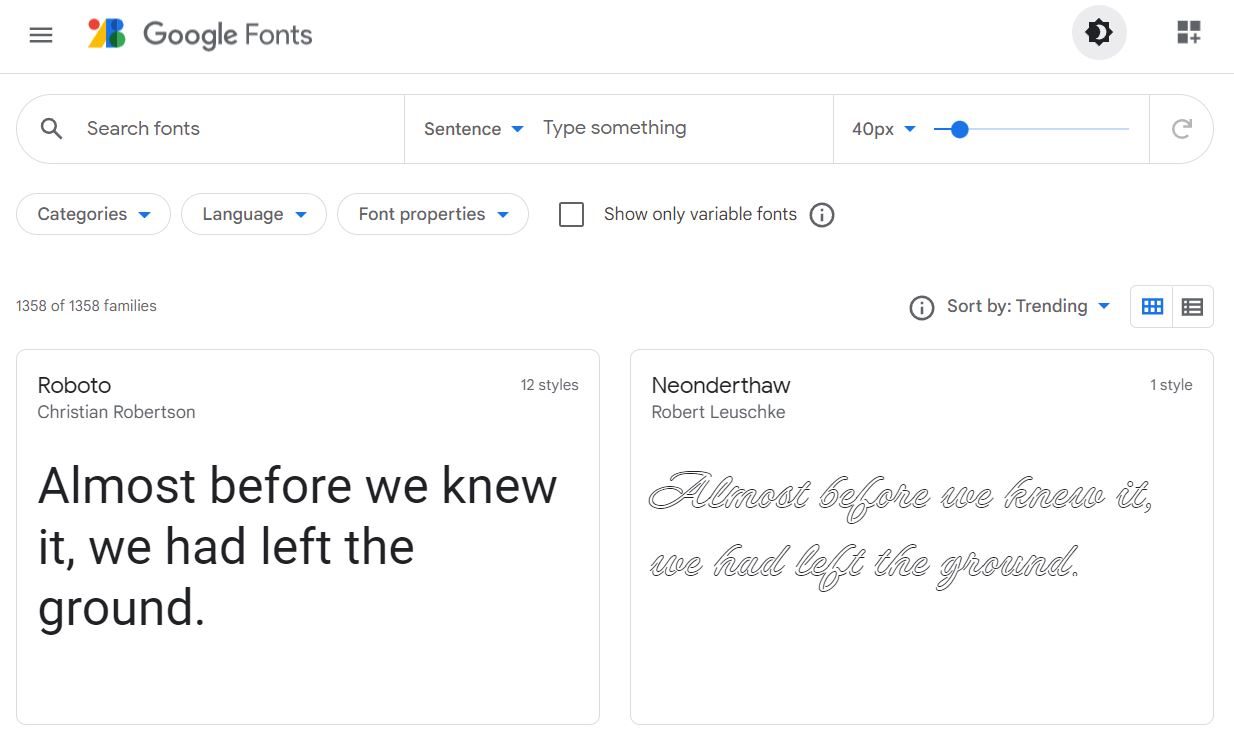Switch to list view layout

[x=1192, y=307]
